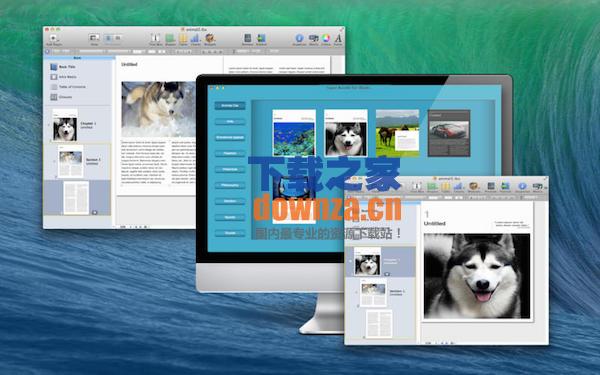Open the View menu icon in the back author window

[x=94, y=38]
